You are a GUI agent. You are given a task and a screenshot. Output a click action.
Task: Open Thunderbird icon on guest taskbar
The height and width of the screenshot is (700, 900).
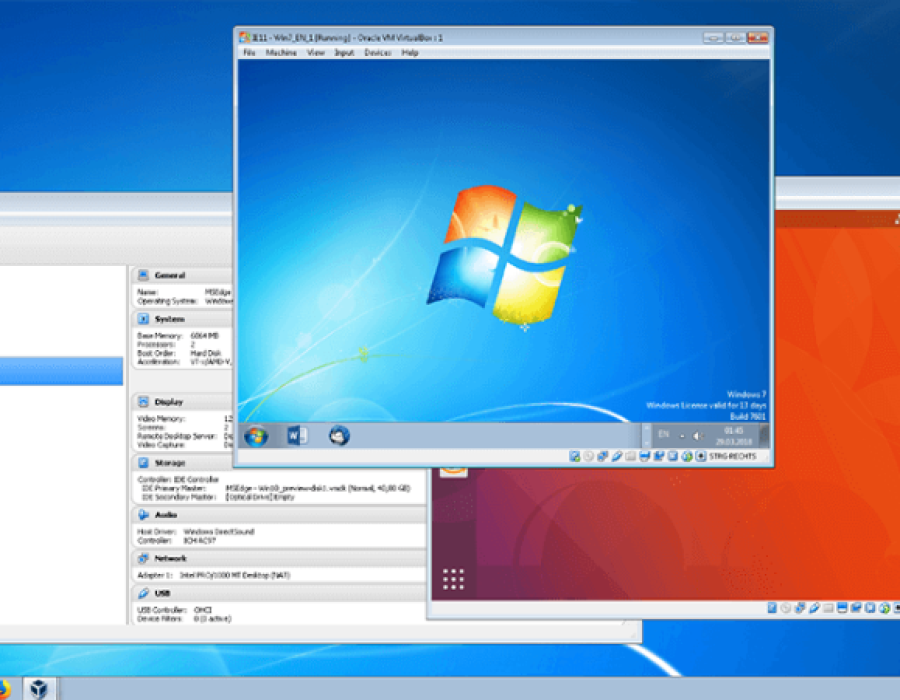(339, 435)
